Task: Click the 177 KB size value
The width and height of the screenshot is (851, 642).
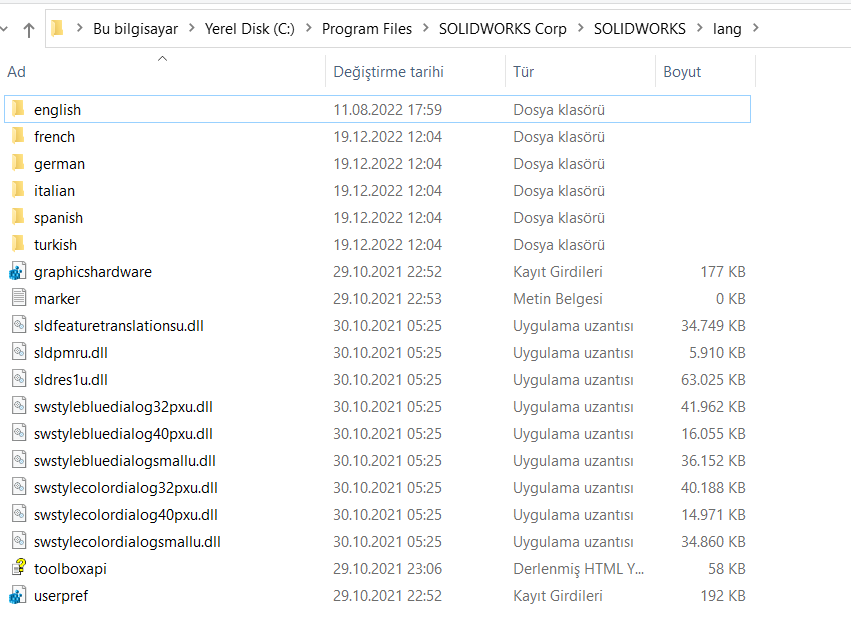Action: pyautogui.click(x=723, y=272)
